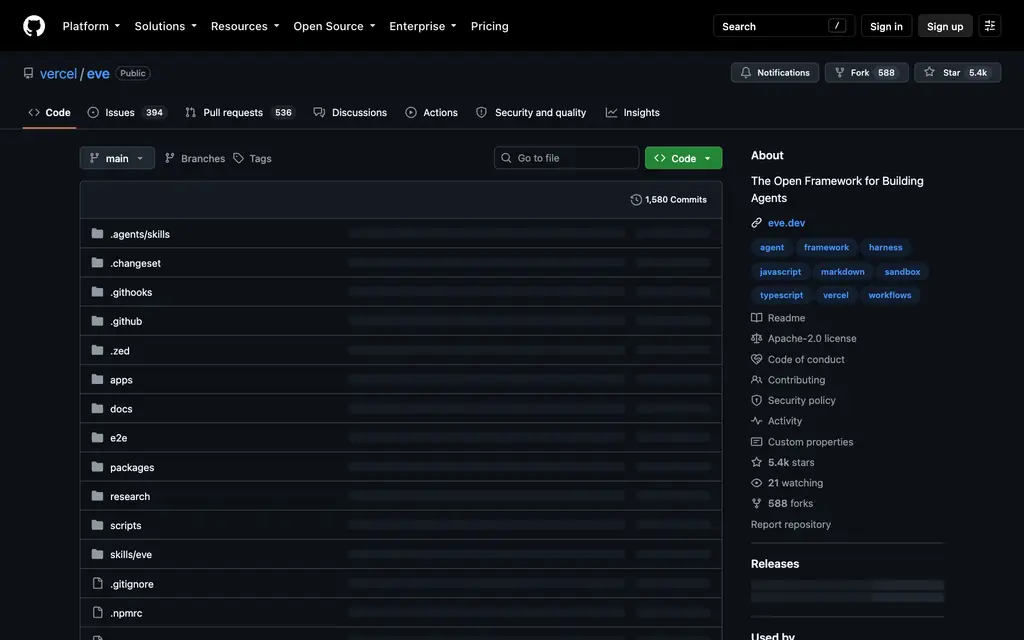Click the Go to file search field
Viewport: 1024px width, 640px height.
tap(566, 158)
